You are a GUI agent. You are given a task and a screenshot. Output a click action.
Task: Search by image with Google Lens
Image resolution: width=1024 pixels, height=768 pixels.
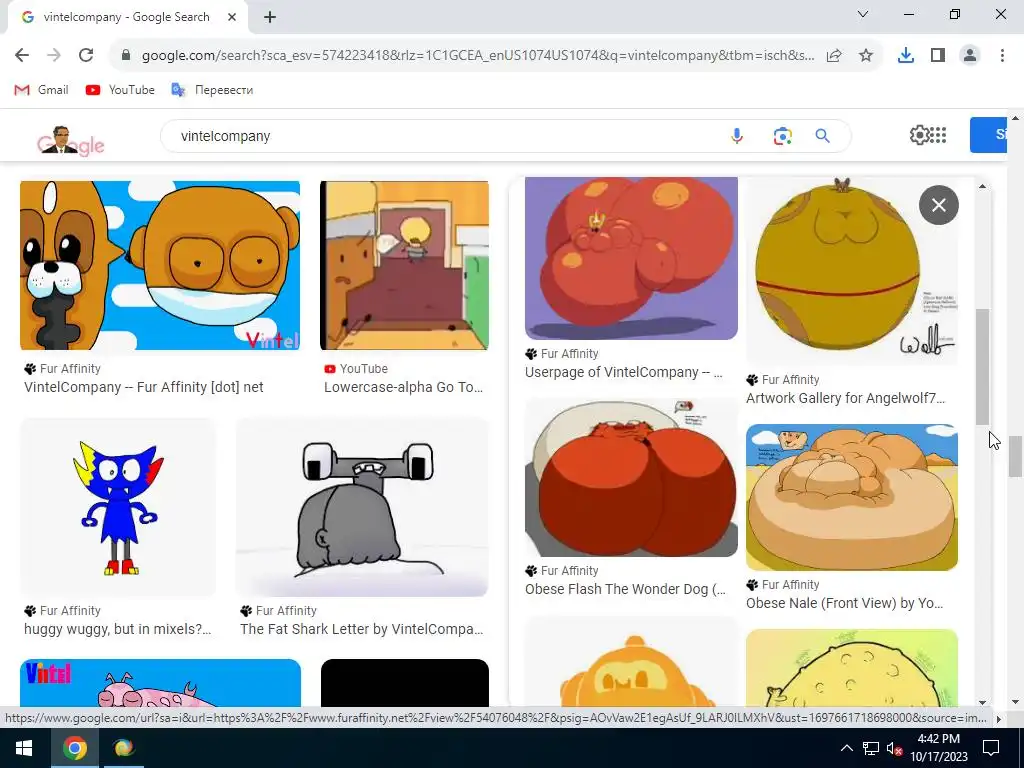[782, 136]
